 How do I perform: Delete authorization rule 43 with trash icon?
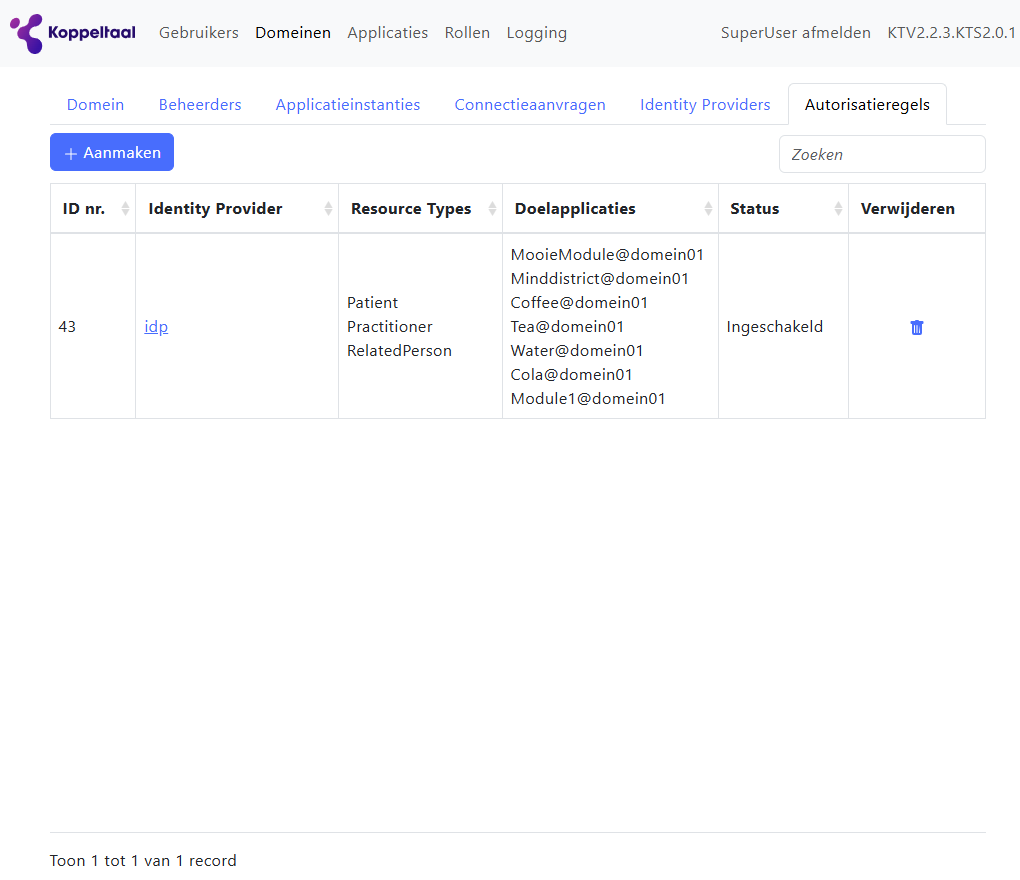916,327
